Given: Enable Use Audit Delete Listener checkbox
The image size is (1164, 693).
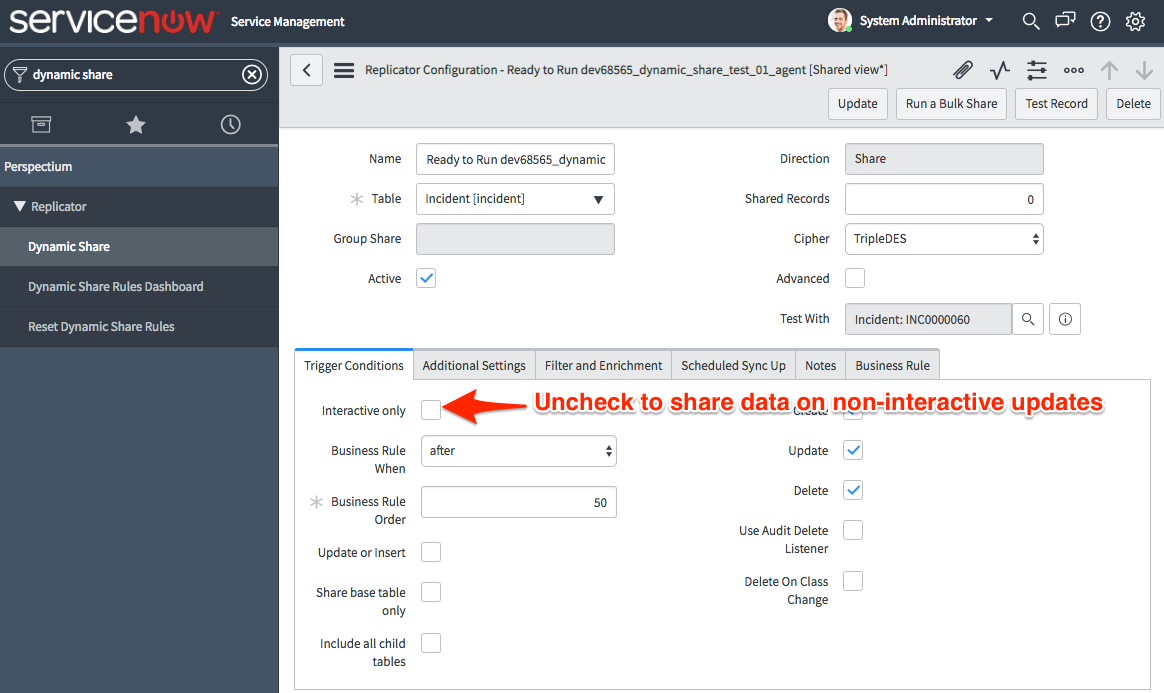Looking at the screenshot, I should pyautogui.click(x=853, y=531).
